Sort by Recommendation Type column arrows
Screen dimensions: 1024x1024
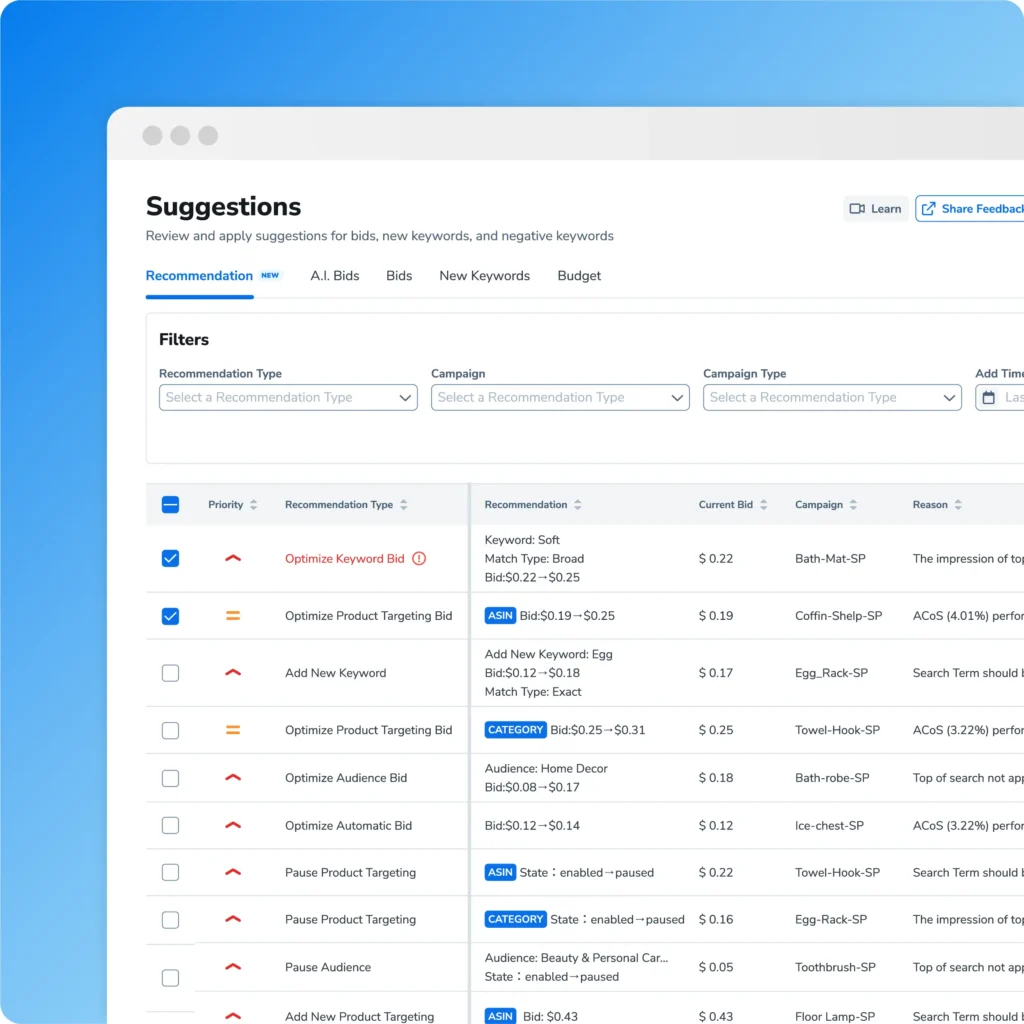(x=403, y=505)
